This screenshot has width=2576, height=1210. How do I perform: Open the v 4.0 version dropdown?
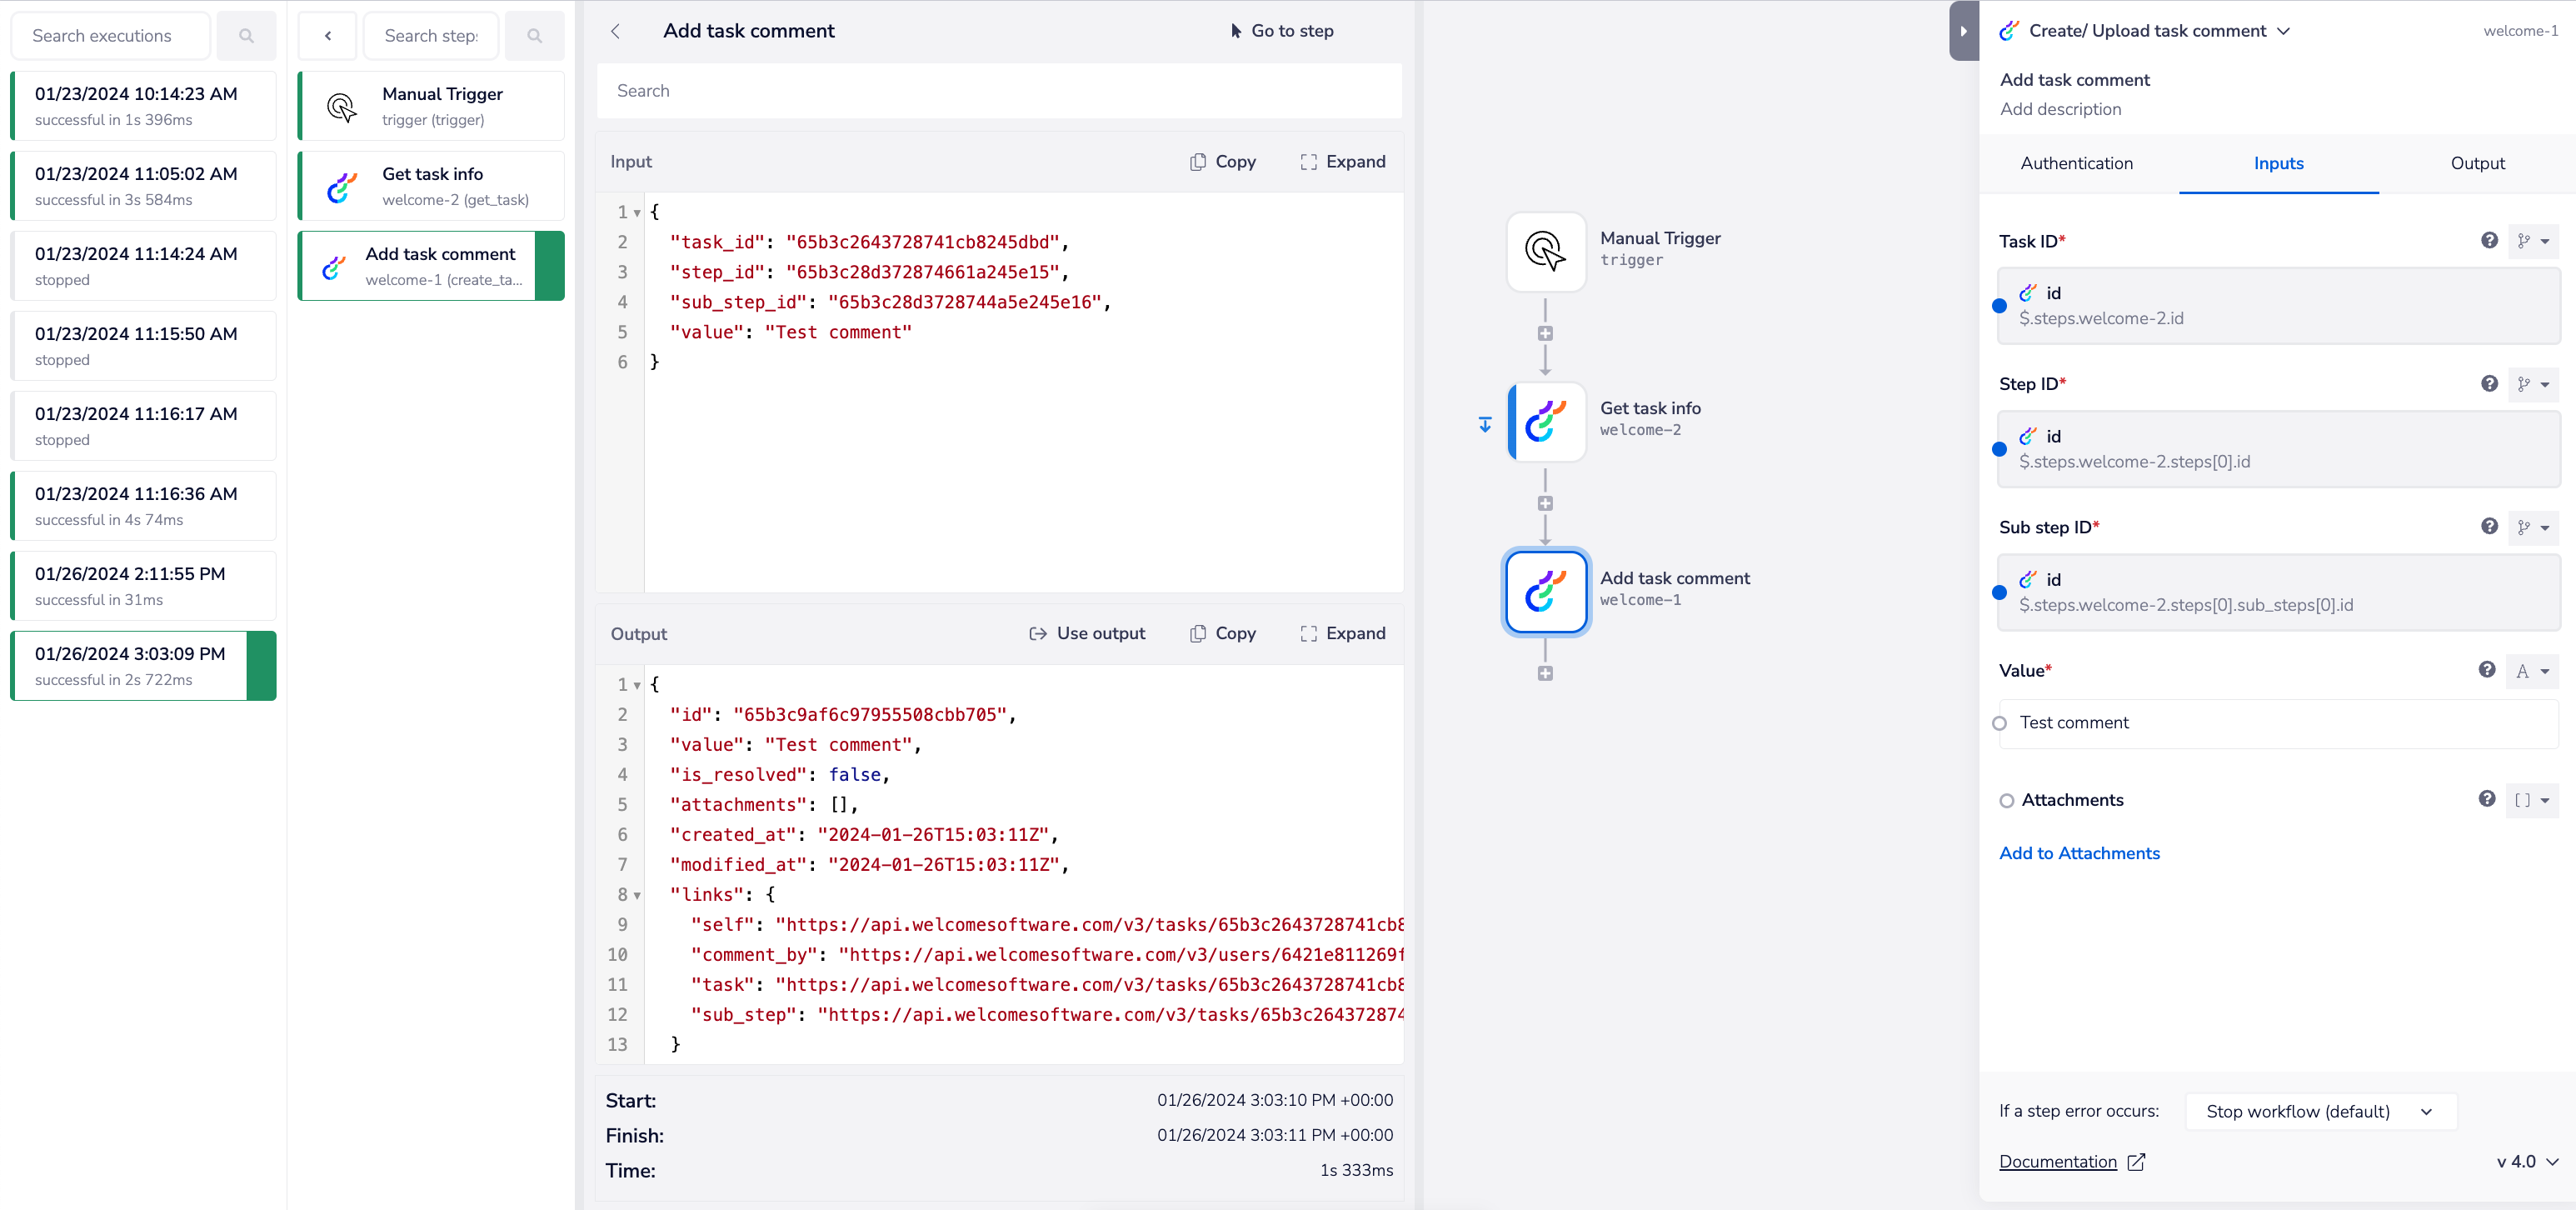(2527, 1161)
